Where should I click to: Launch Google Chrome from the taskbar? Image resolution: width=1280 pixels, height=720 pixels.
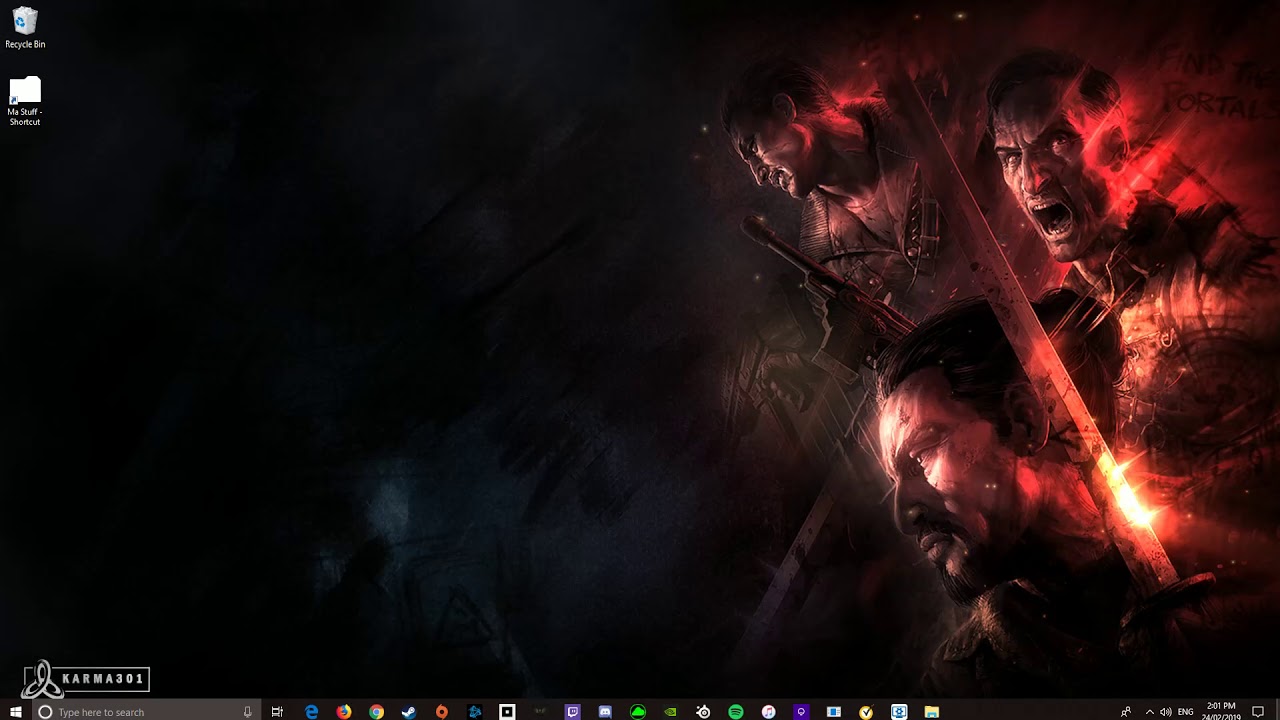coord(376,712)
